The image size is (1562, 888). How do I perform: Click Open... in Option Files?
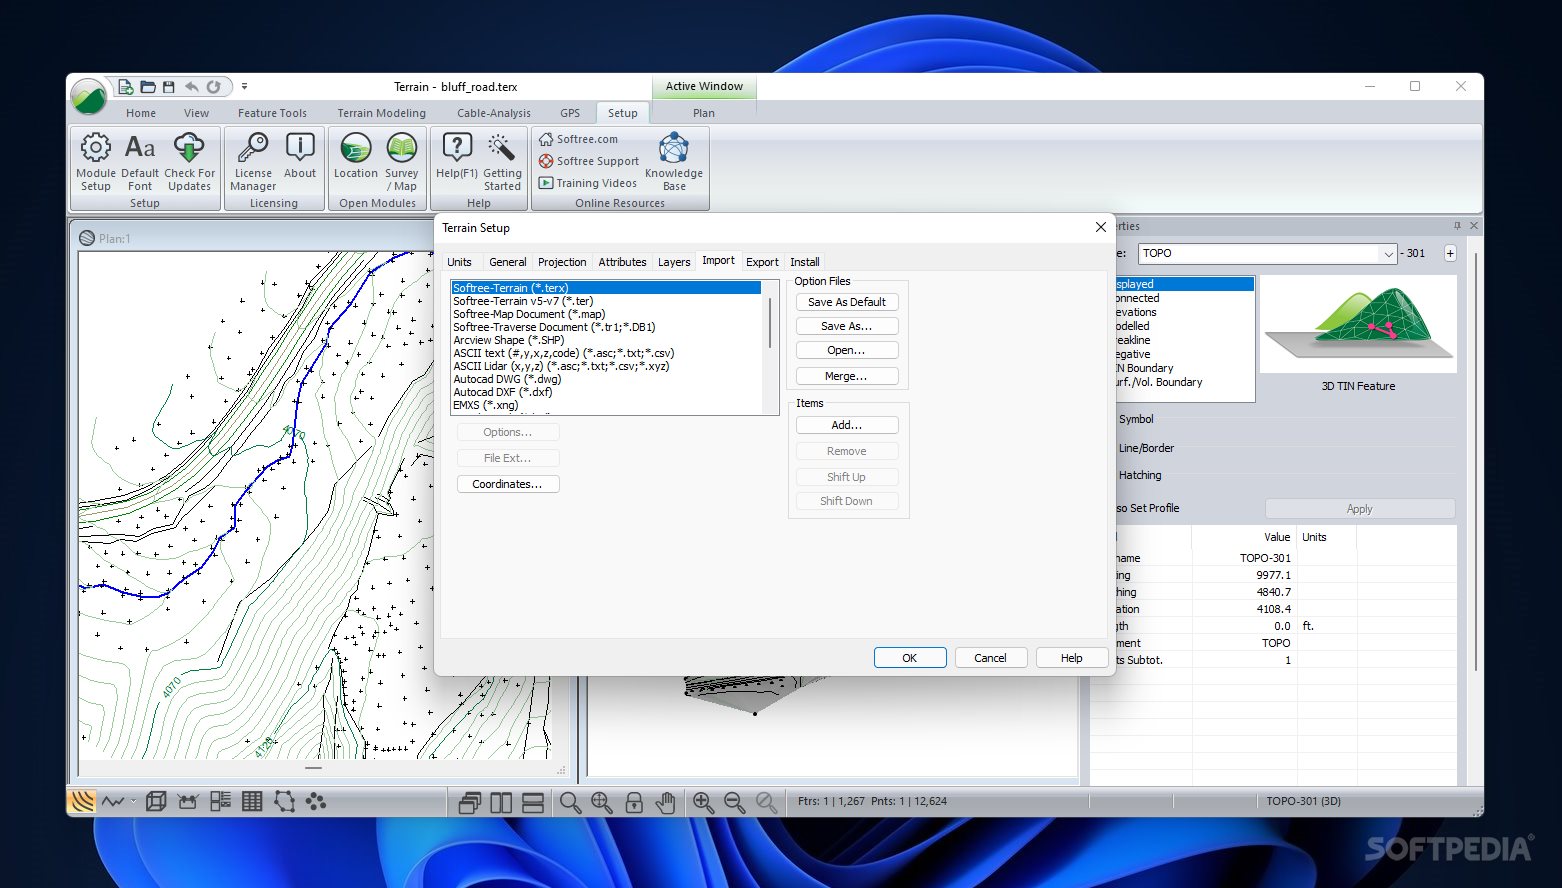pos(847,350)
